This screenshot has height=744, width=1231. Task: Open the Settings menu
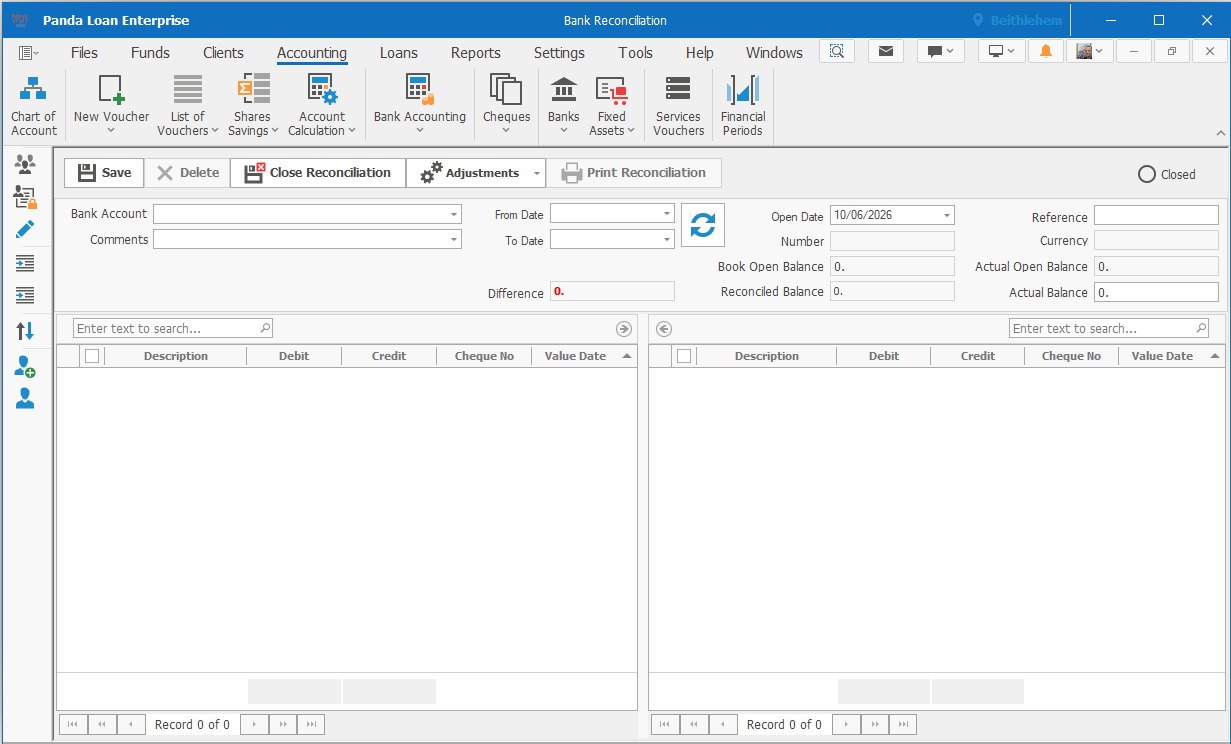point(559,53)
